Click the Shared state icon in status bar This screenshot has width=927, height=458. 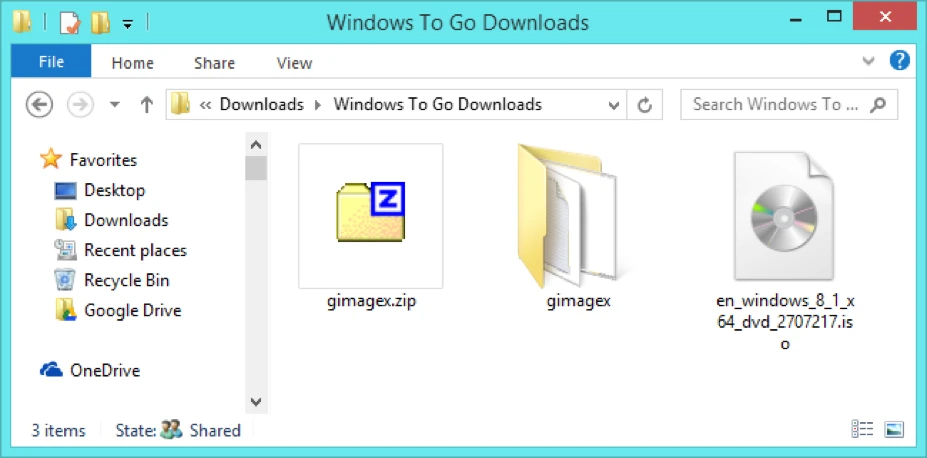pos(171,430)
